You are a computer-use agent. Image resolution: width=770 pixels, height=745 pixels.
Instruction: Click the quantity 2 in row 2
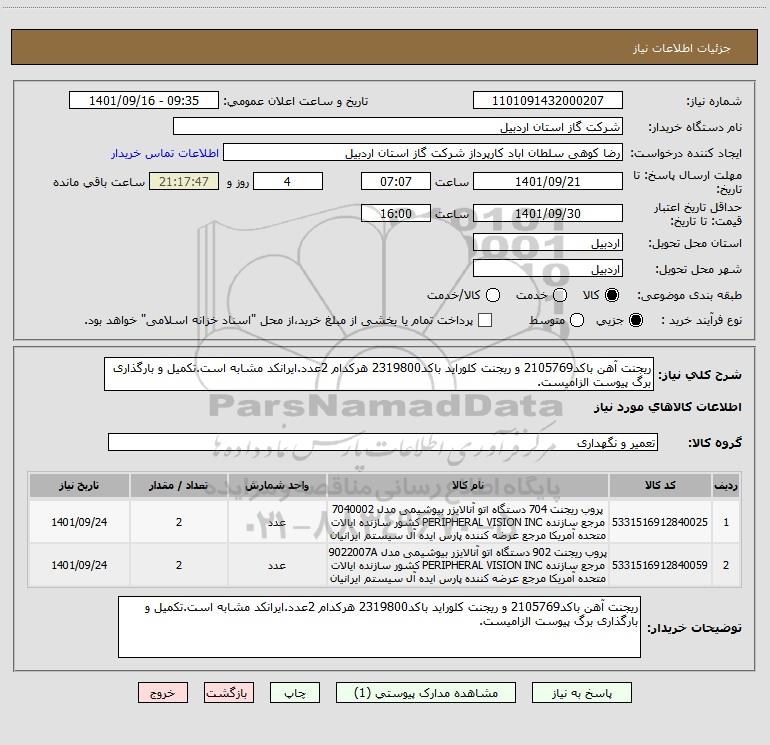click(x=179, y=565)
